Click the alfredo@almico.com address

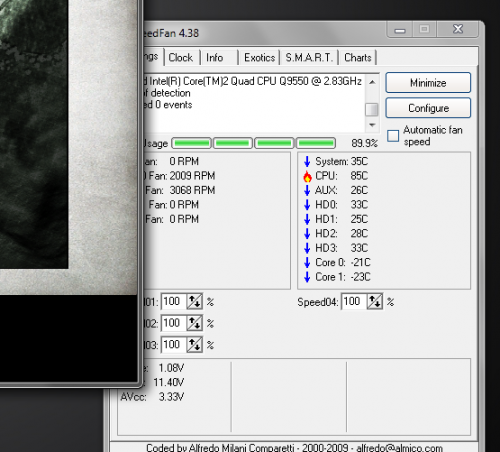pyautogui.click(x=399, y=447)
